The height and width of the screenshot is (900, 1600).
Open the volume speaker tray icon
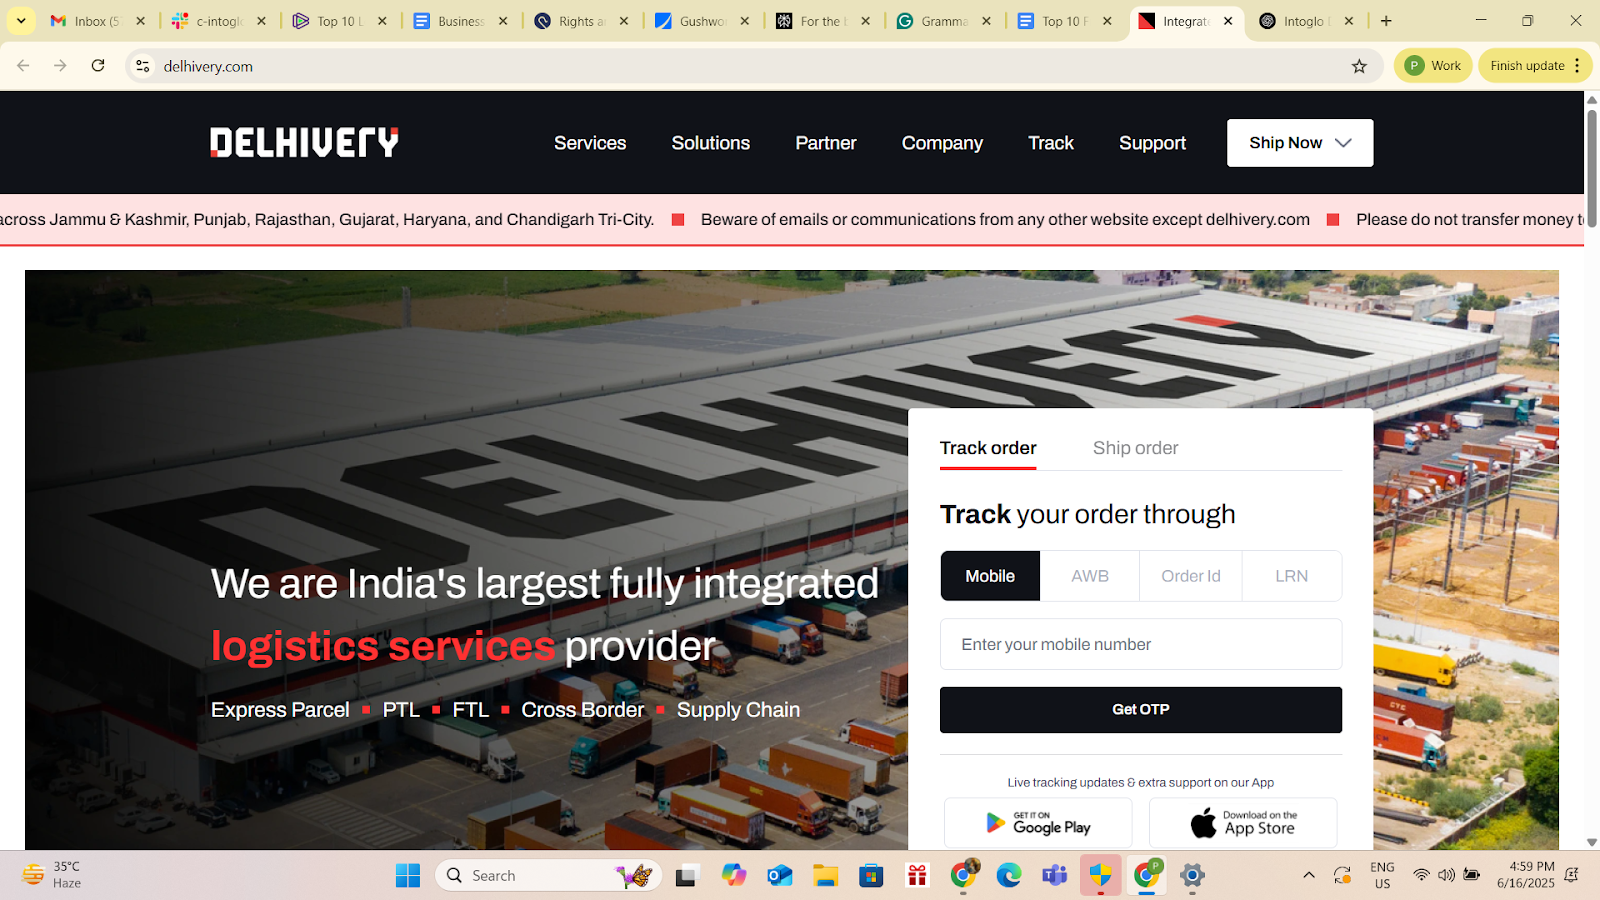pyautogui.click(x=1446, y=876)
